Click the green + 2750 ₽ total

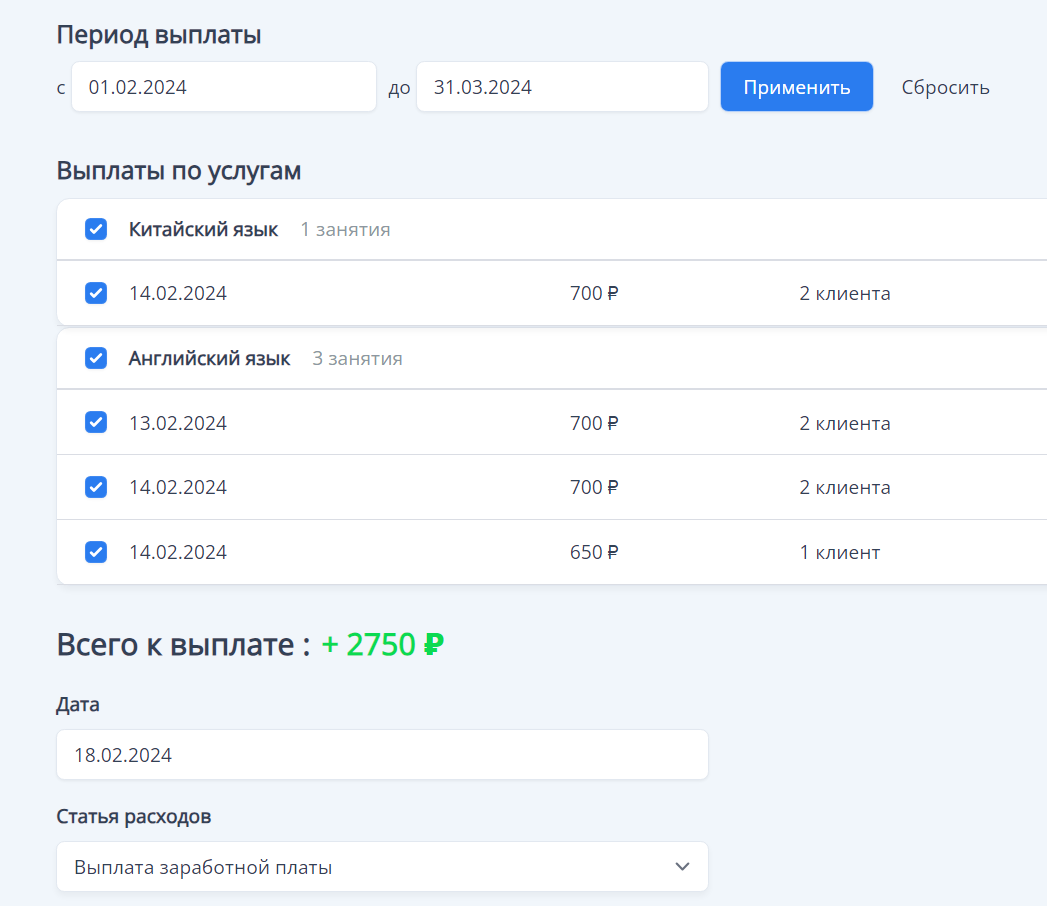[x=380, y=645]
